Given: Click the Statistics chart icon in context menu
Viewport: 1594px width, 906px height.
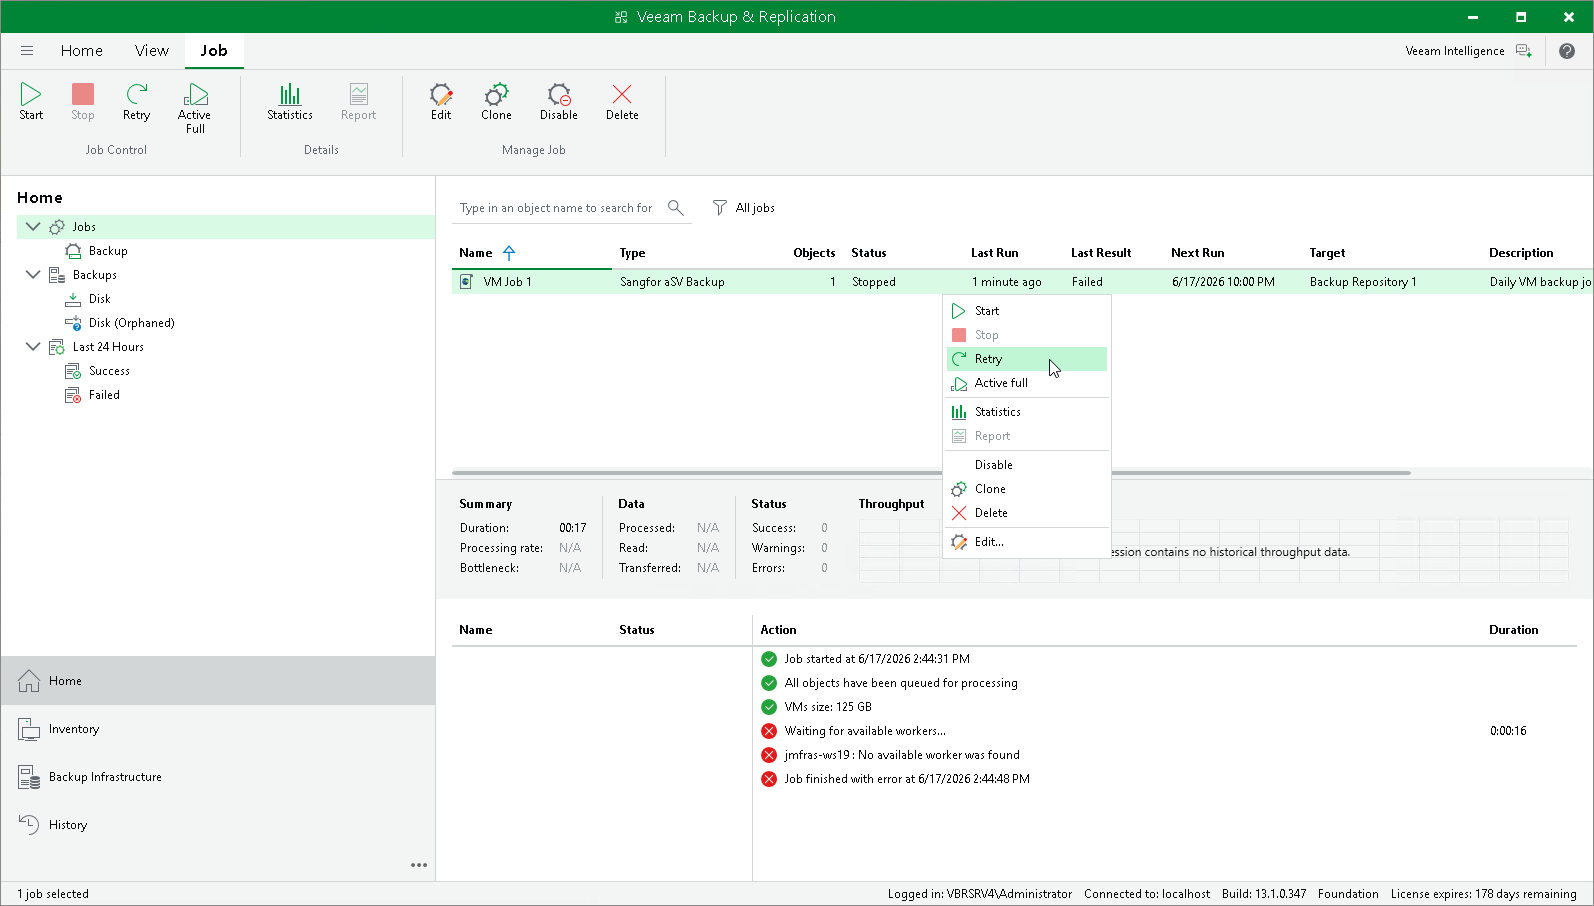Looking at the screenshot, I should coord(959,412).
